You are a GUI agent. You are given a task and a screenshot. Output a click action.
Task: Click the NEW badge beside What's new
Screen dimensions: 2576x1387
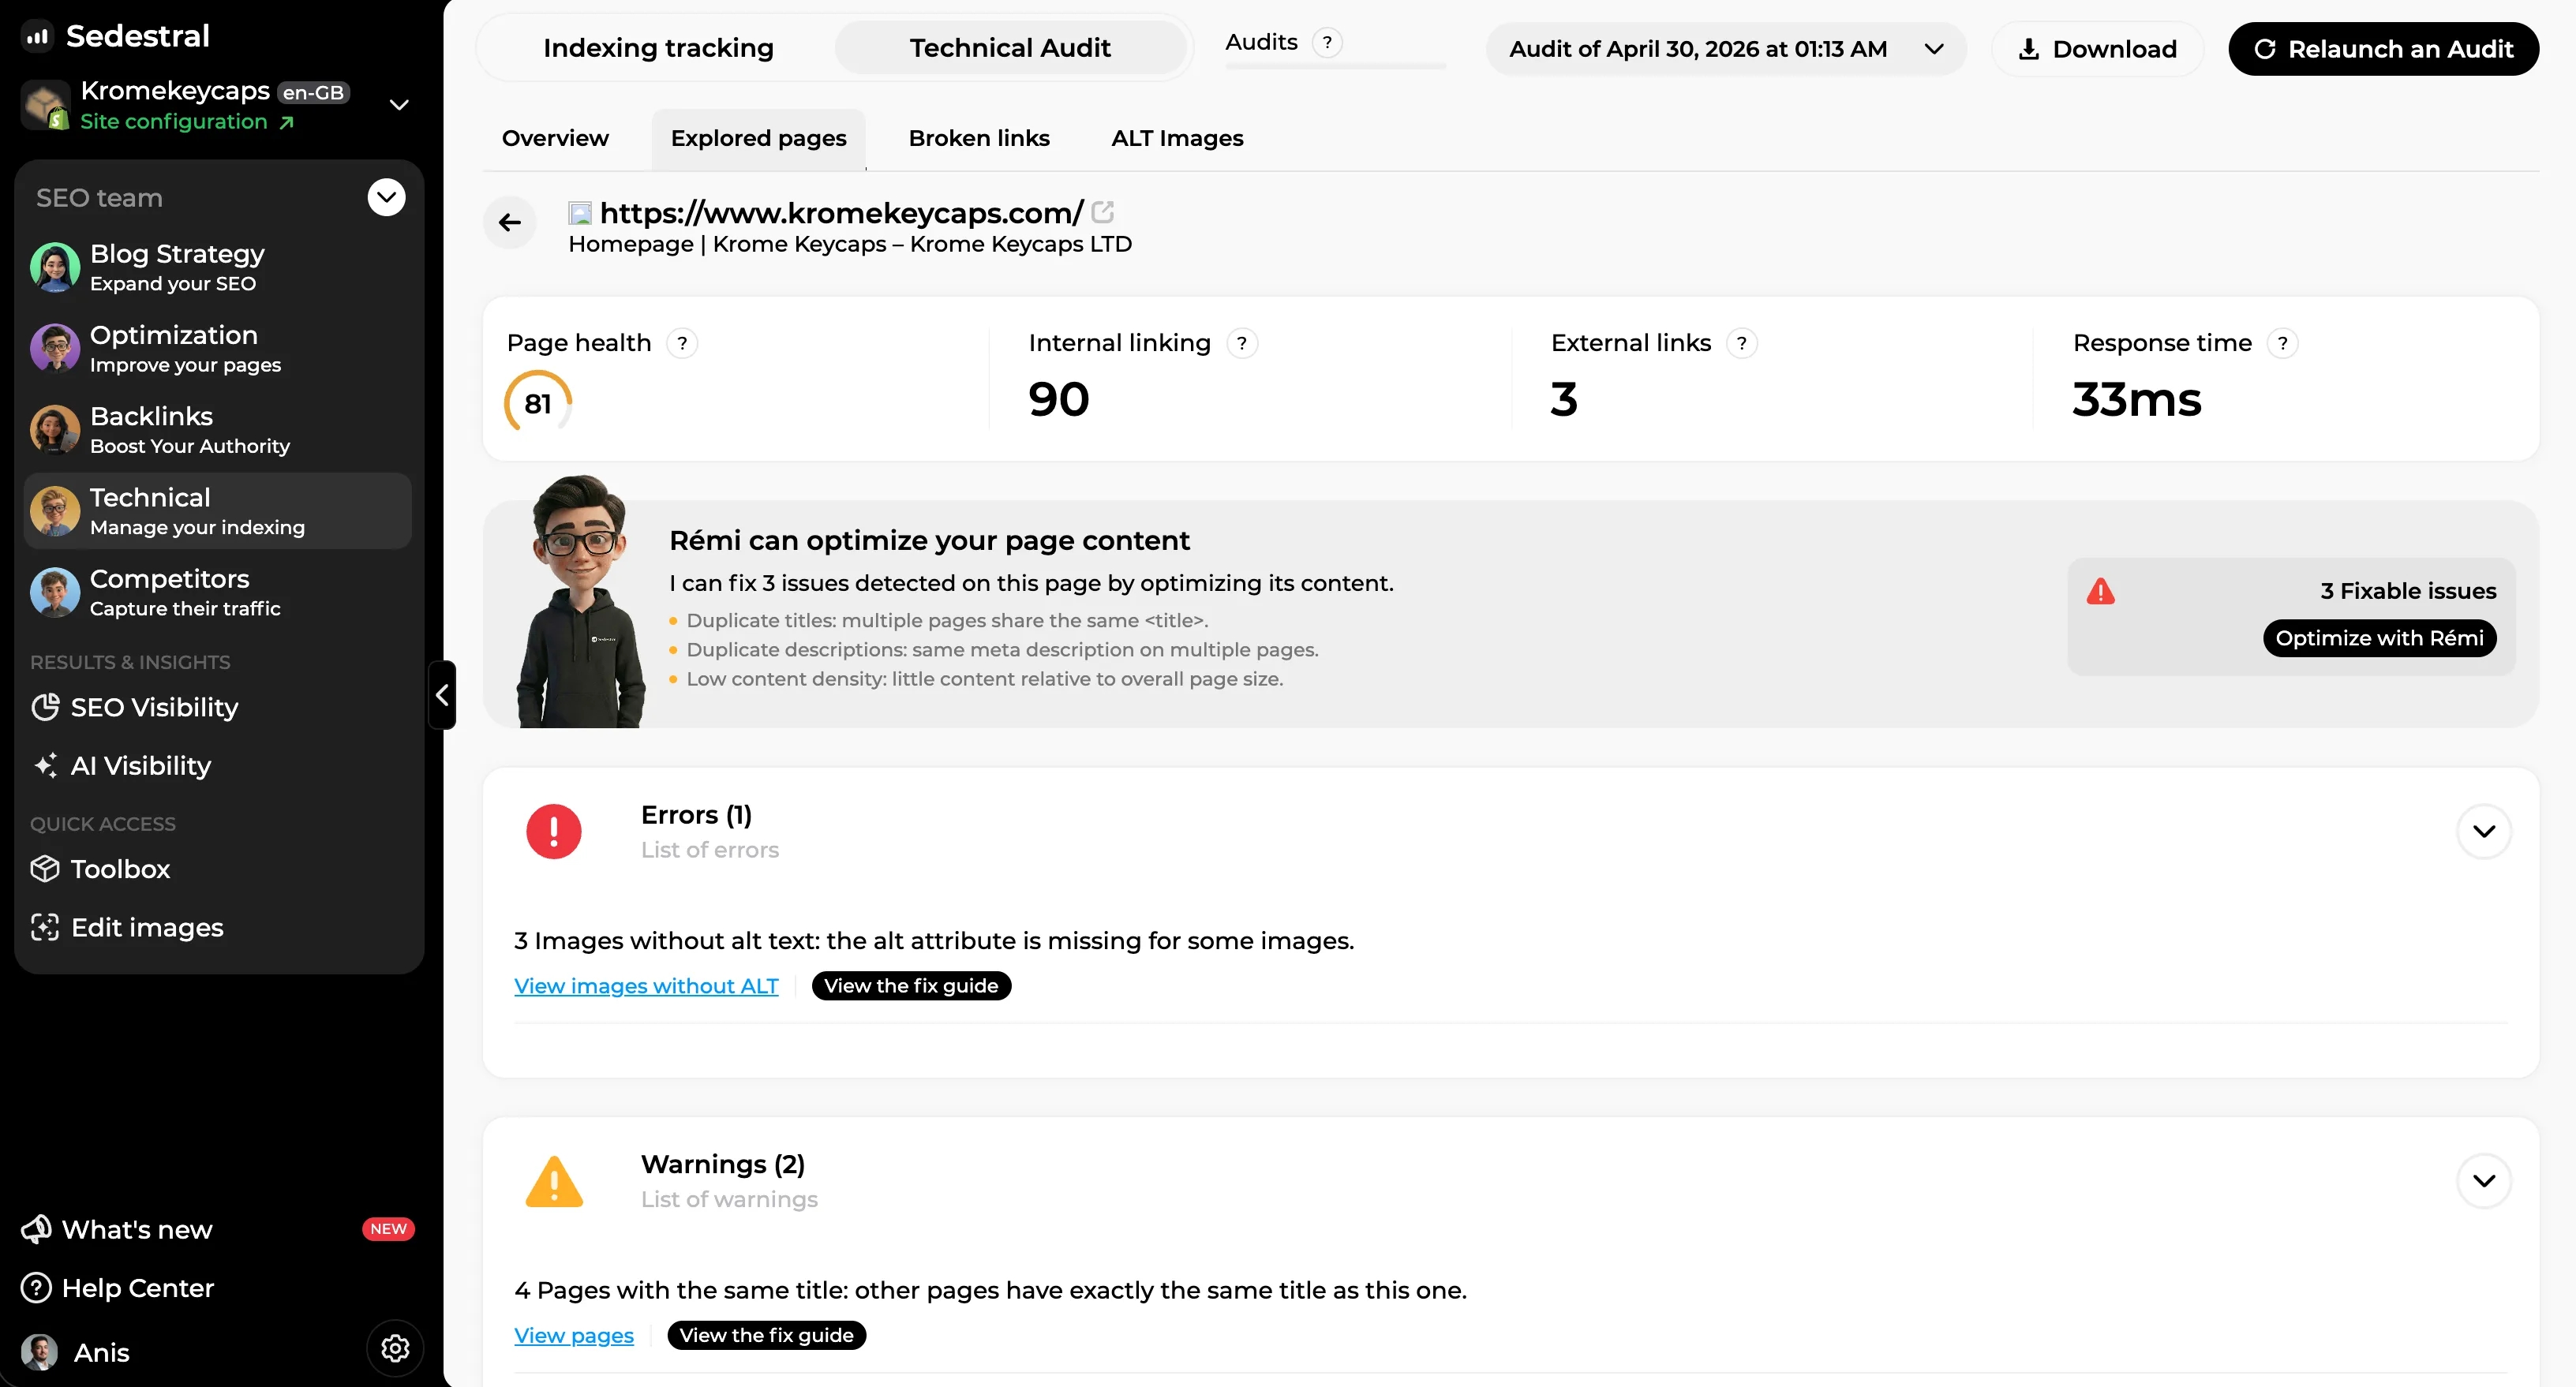pyautogui.click(x=388, y=1229)
